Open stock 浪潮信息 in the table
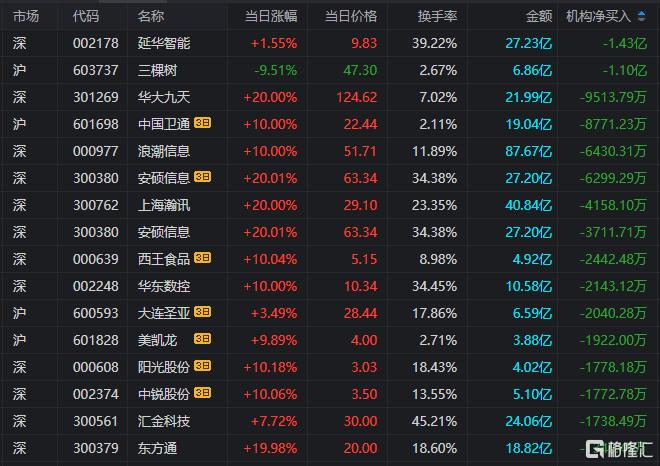The image size is (660, 466). (164, 151)
